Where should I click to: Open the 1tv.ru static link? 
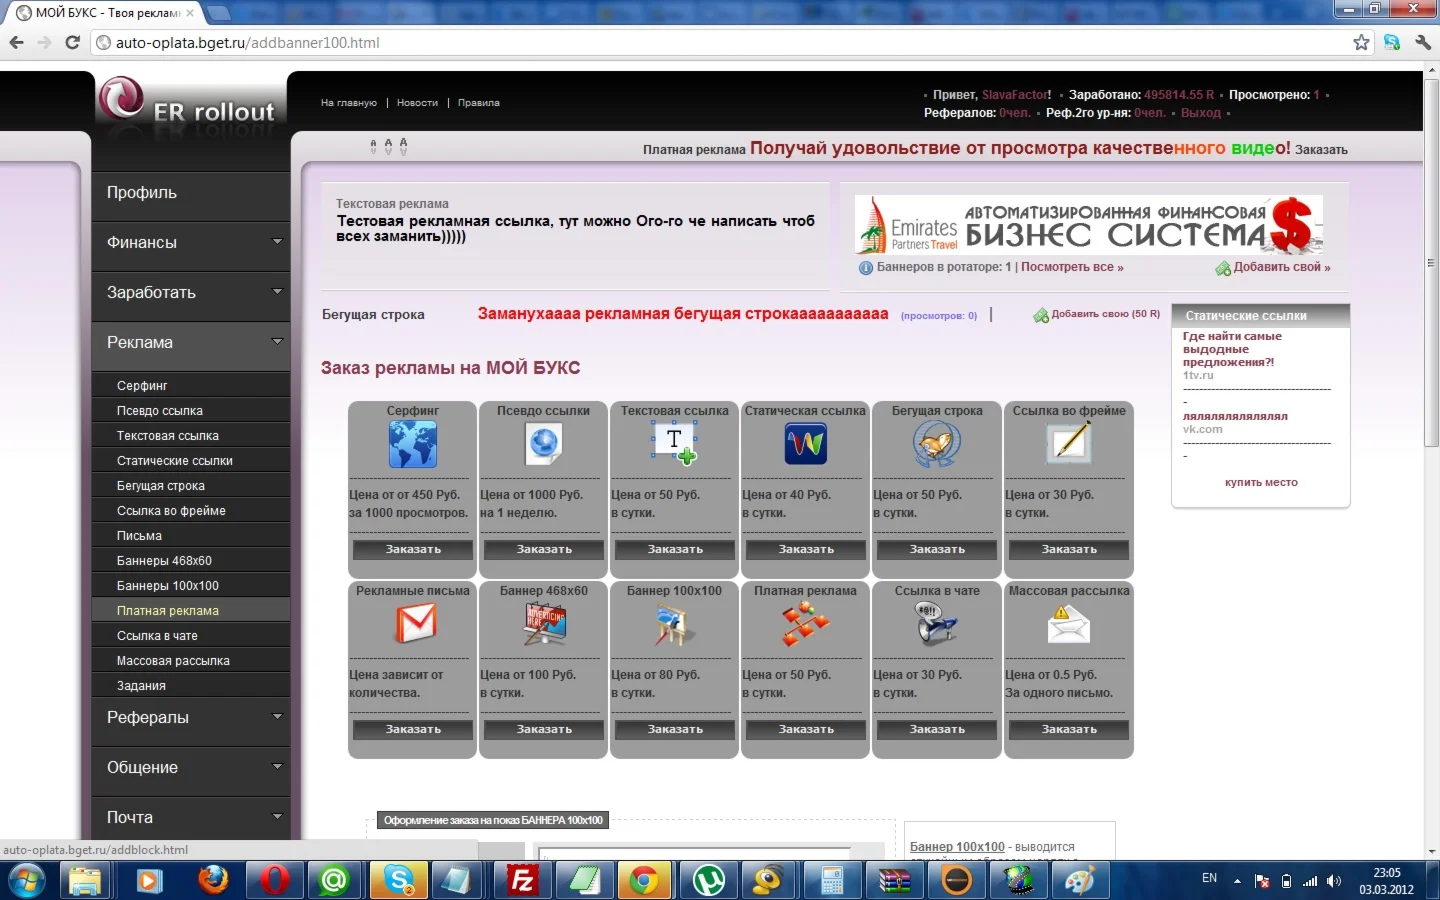coord(1198,376)
